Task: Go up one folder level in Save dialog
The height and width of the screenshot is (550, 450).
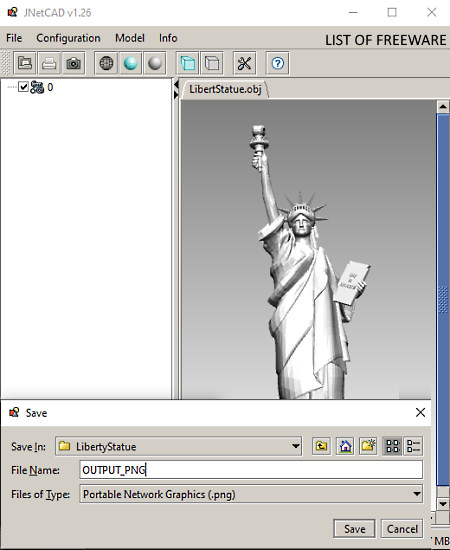Action: [321, 446]
